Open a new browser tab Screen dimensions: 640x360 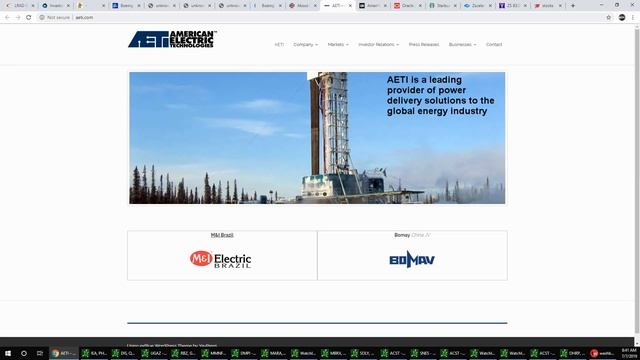point(573,6)
